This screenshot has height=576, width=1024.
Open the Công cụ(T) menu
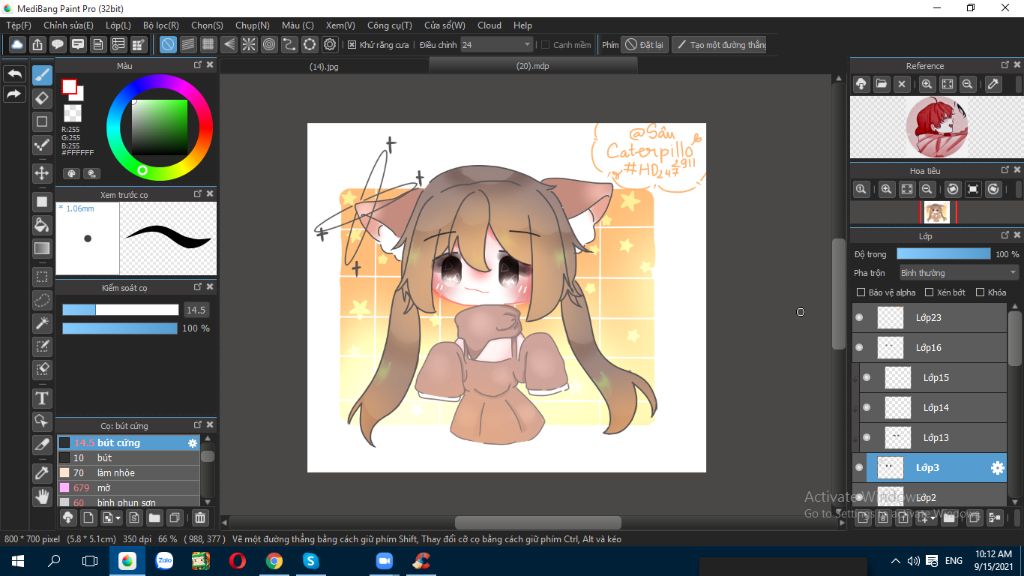click(389, 25)
